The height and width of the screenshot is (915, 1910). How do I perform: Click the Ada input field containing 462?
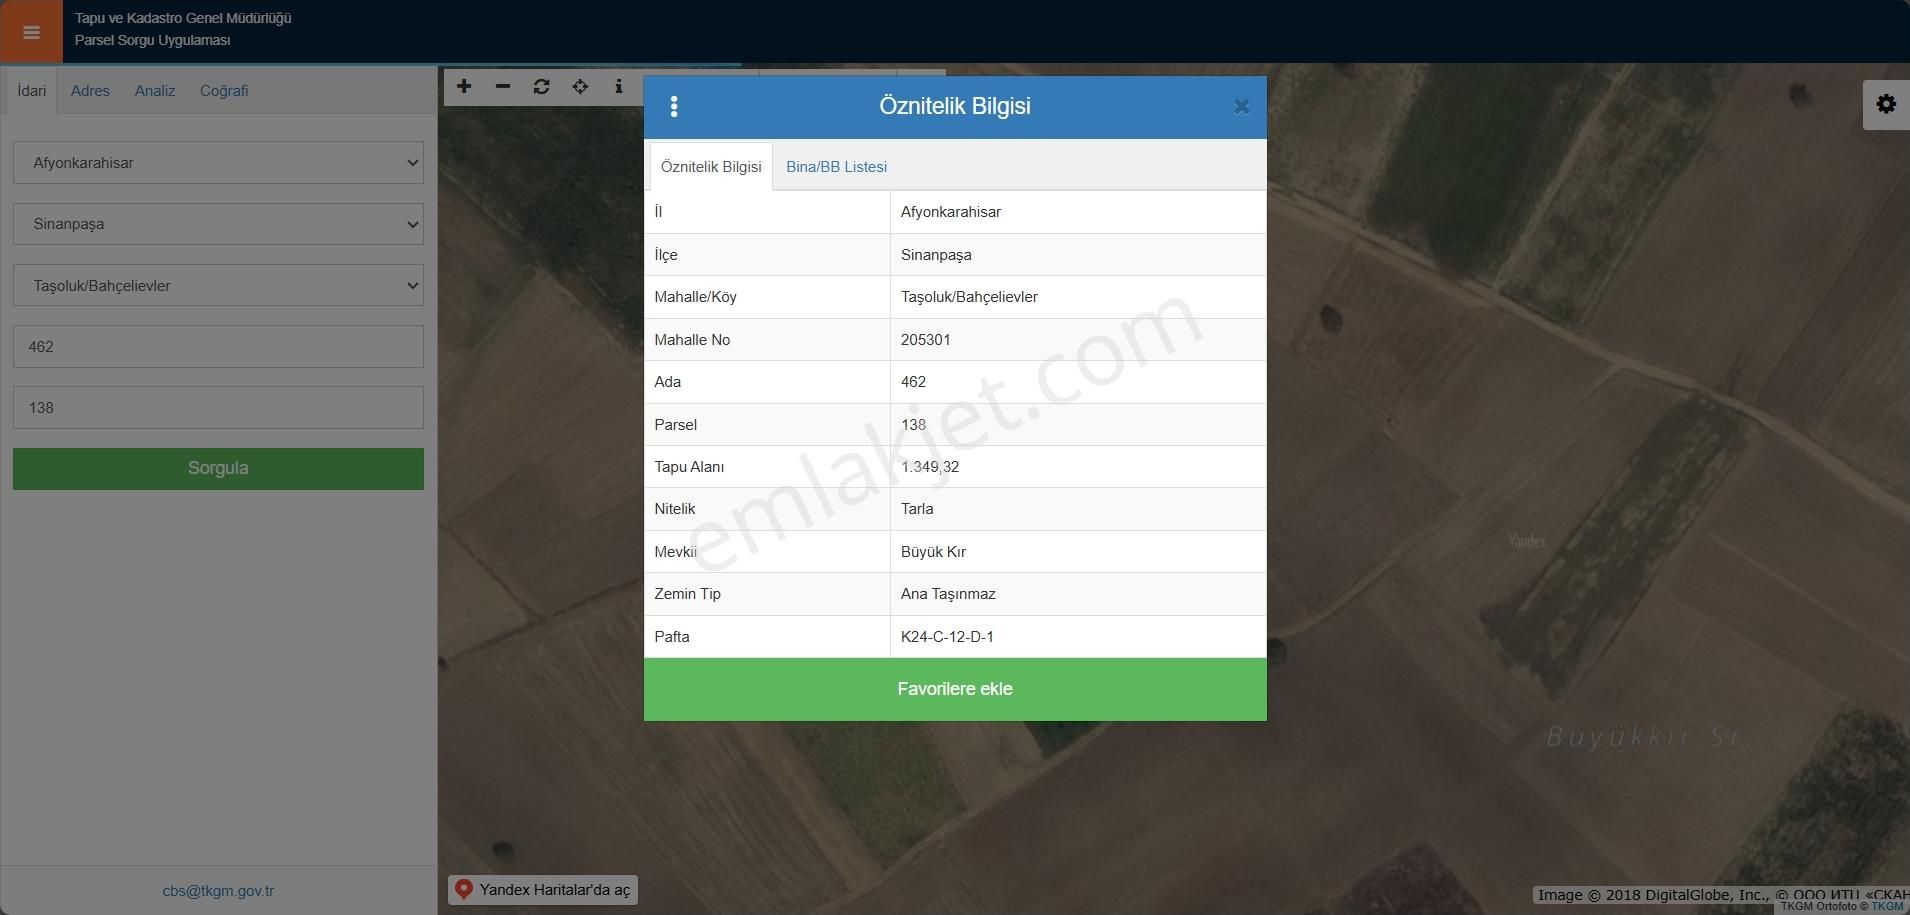[x=218, y=347]
